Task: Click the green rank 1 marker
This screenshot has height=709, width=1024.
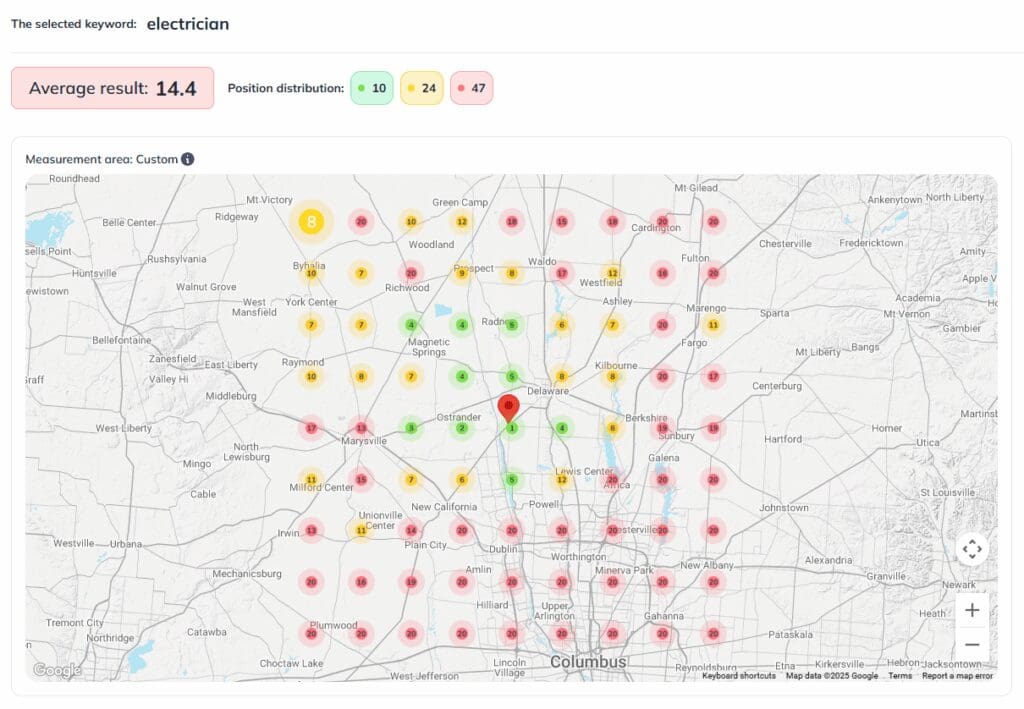Action: pos(512,429)
